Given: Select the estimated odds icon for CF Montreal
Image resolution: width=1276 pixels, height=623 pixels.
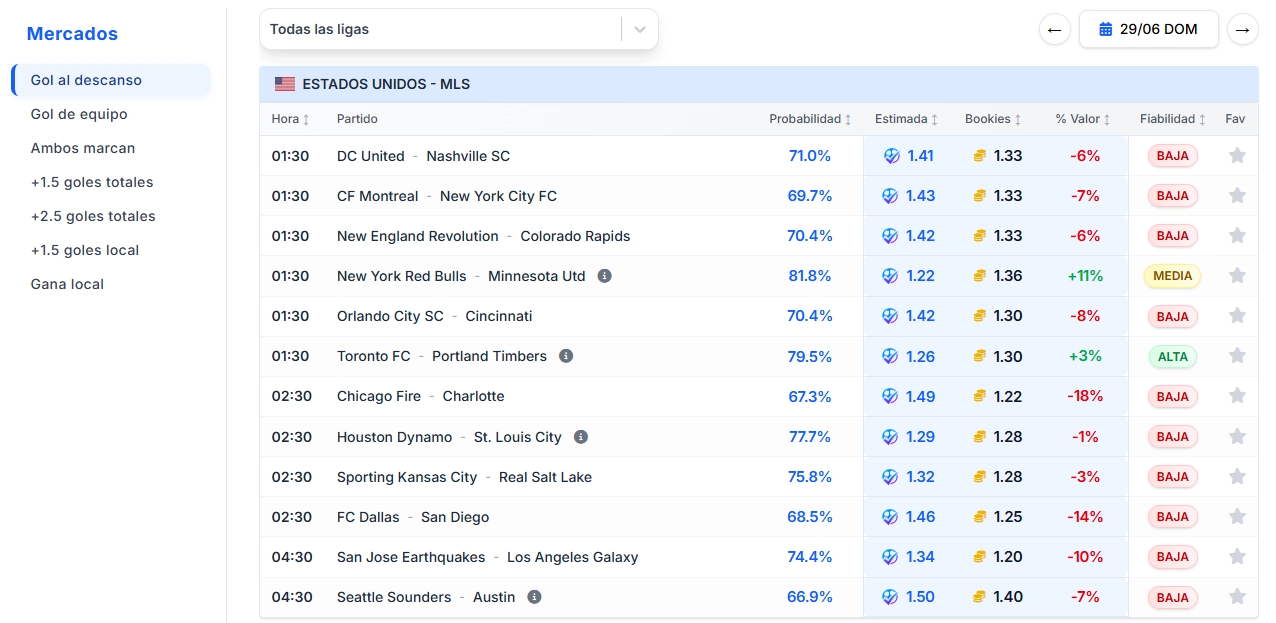Looking at the screenshot, I should [890, 196].
